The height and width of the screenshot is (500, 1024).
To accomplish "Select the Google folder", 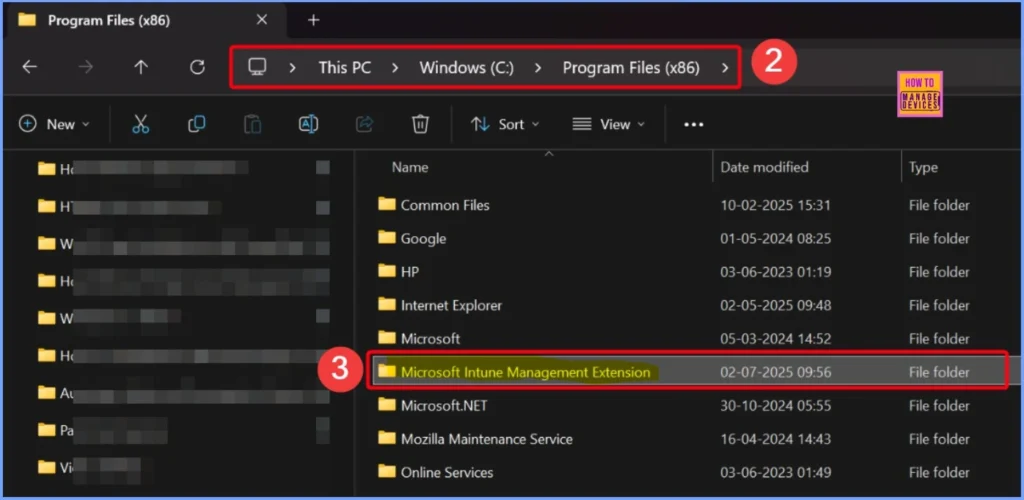I will pos(689,238).
